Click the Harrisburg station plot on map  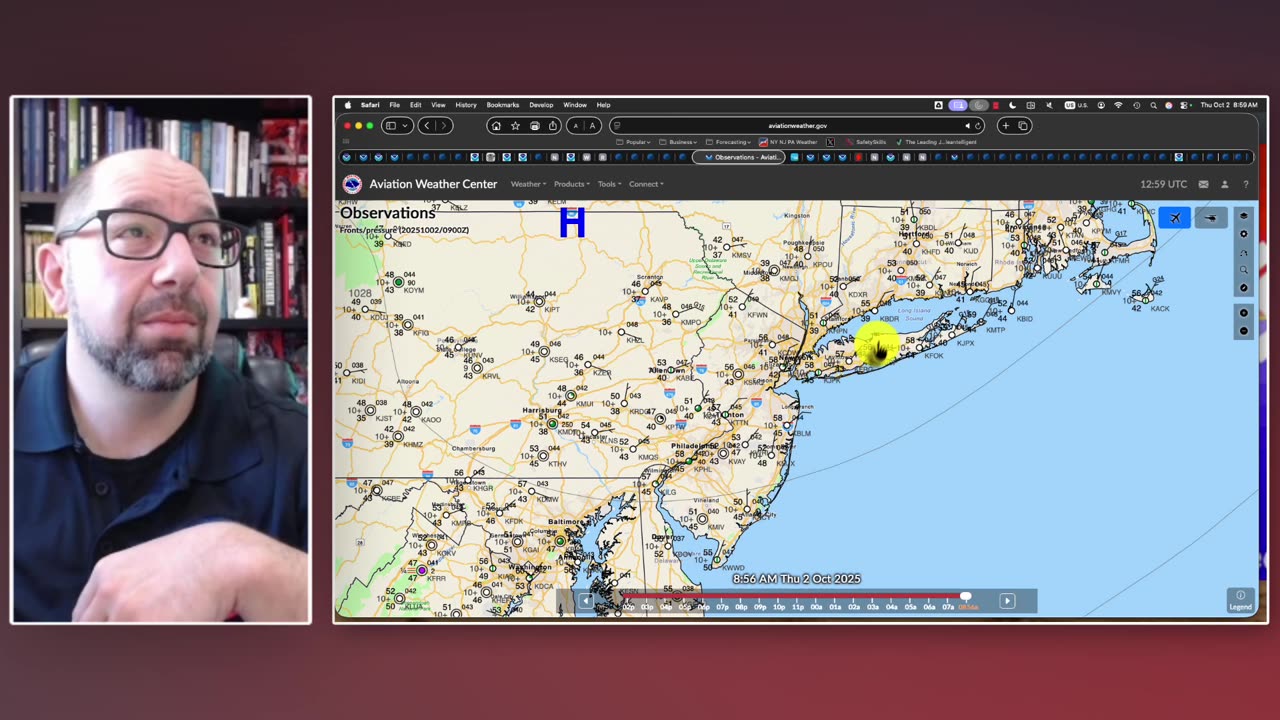[x=551, y=424]
